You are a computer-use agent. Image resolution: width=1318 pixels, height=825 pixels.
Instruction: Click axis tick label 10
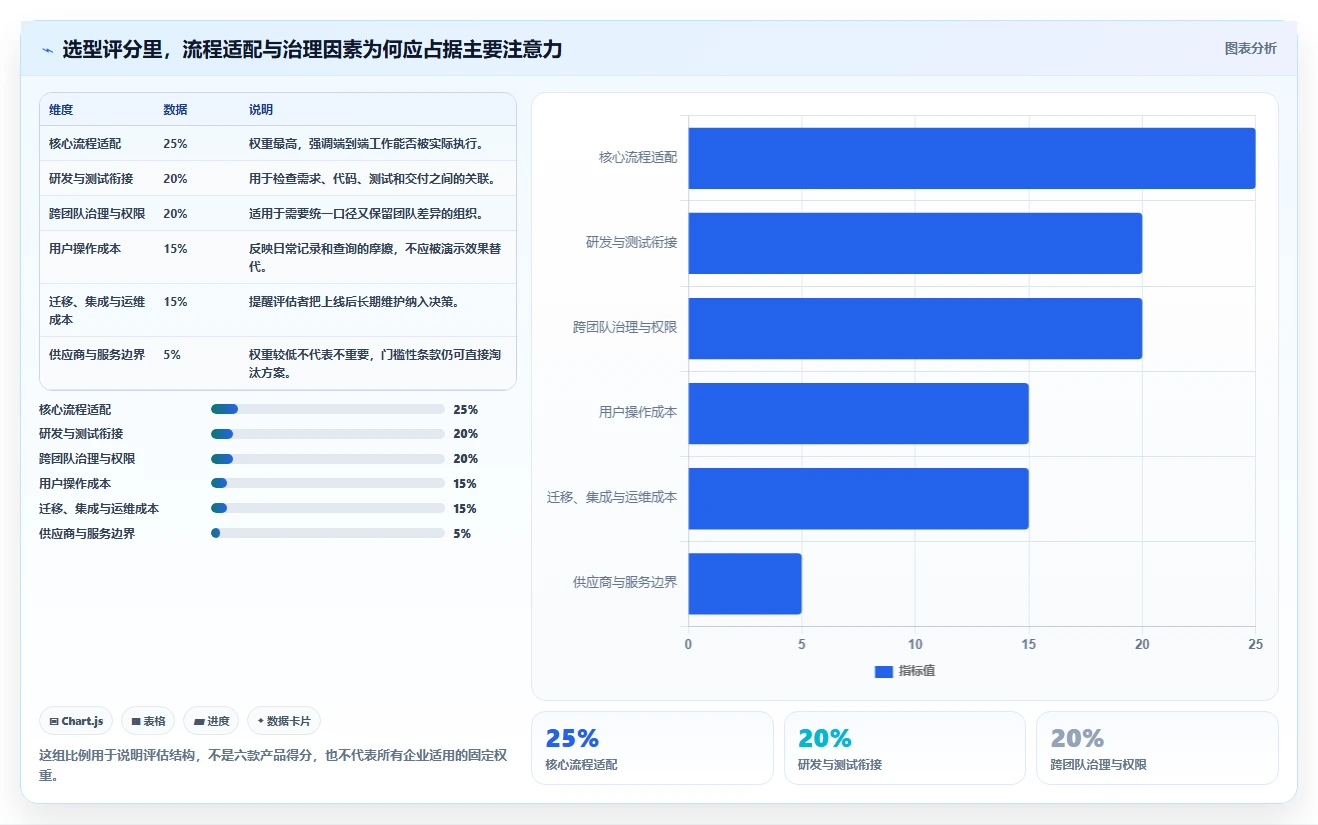(915, 645)
